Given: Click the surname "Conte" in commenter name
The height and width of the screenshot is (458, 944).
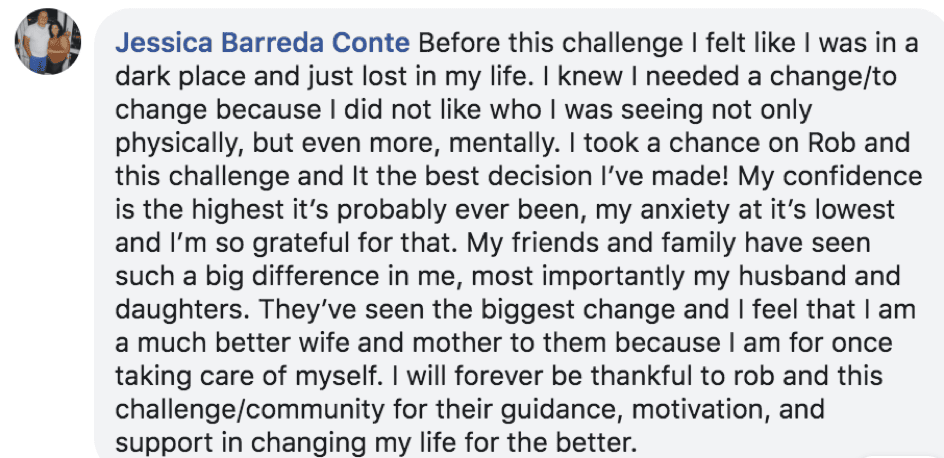Looking at the screenshot, I should tap(374, 43).
